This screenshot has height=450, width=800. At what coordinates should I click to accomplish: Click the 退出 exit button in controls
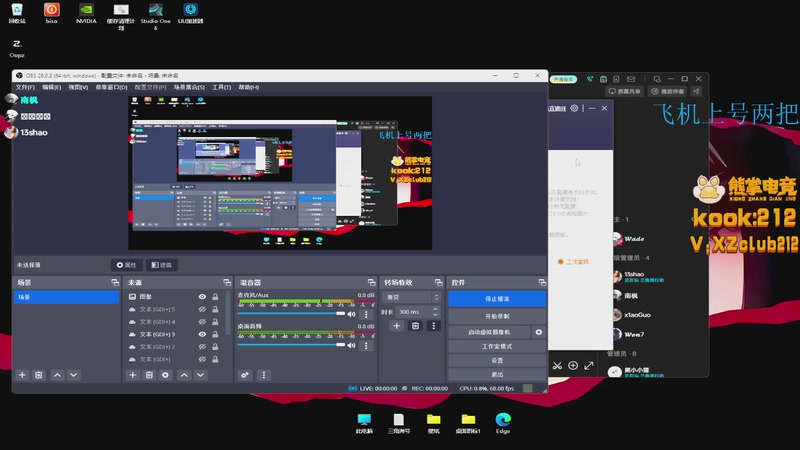[497, 374]
